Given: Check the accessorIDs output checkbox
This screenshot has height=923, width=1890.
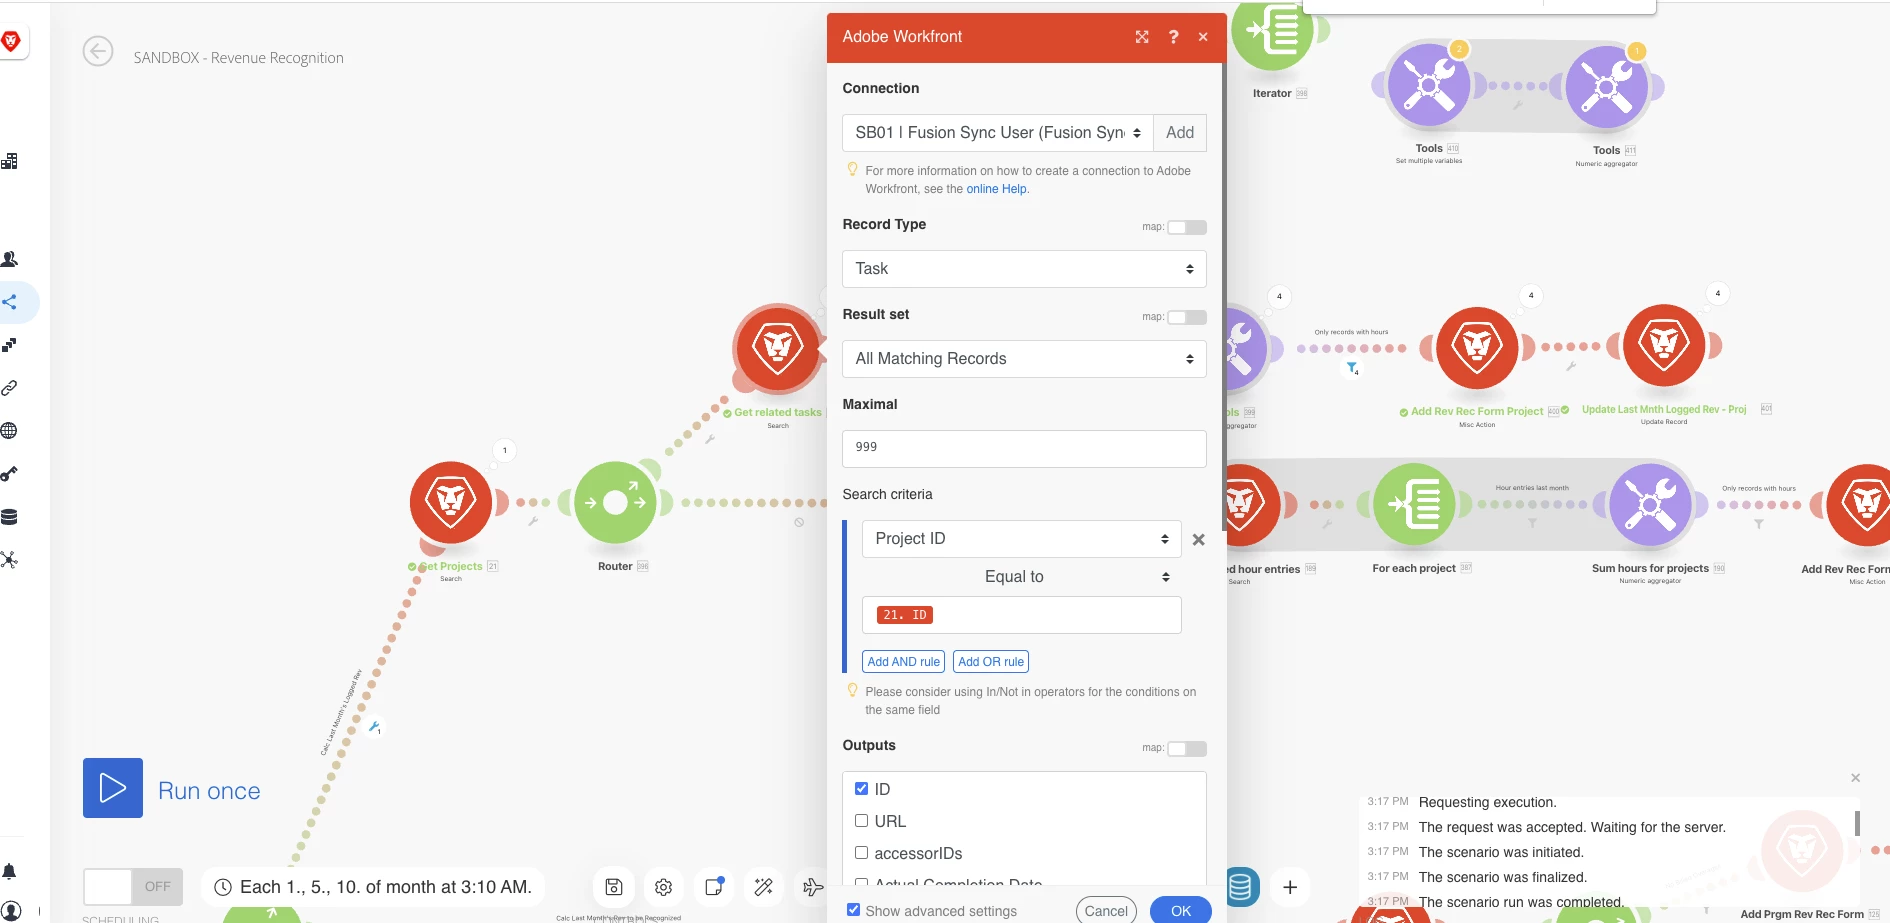Looking at the screenshot, I should [x=861, y=853].
